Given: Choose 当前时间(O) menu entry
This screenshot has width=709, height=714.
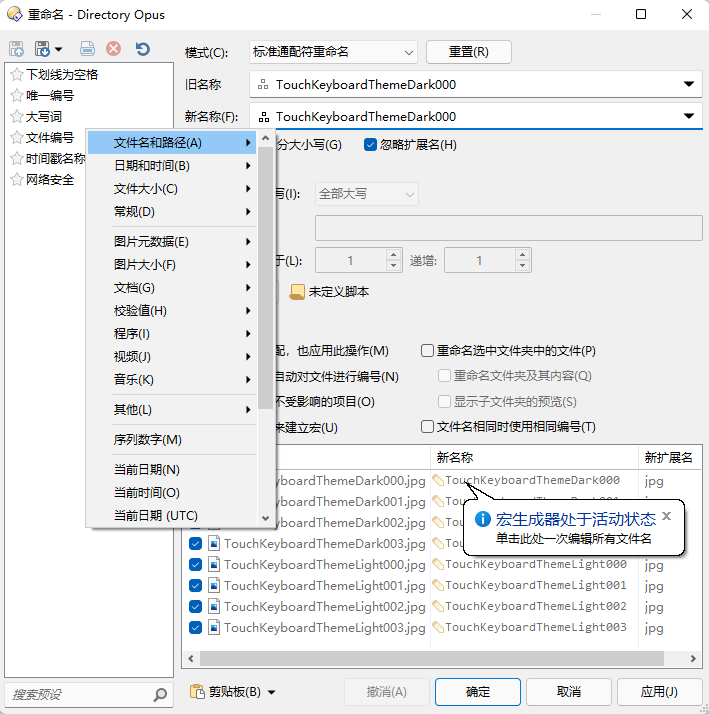Looking at the screenshot, I should pos(172,493).
